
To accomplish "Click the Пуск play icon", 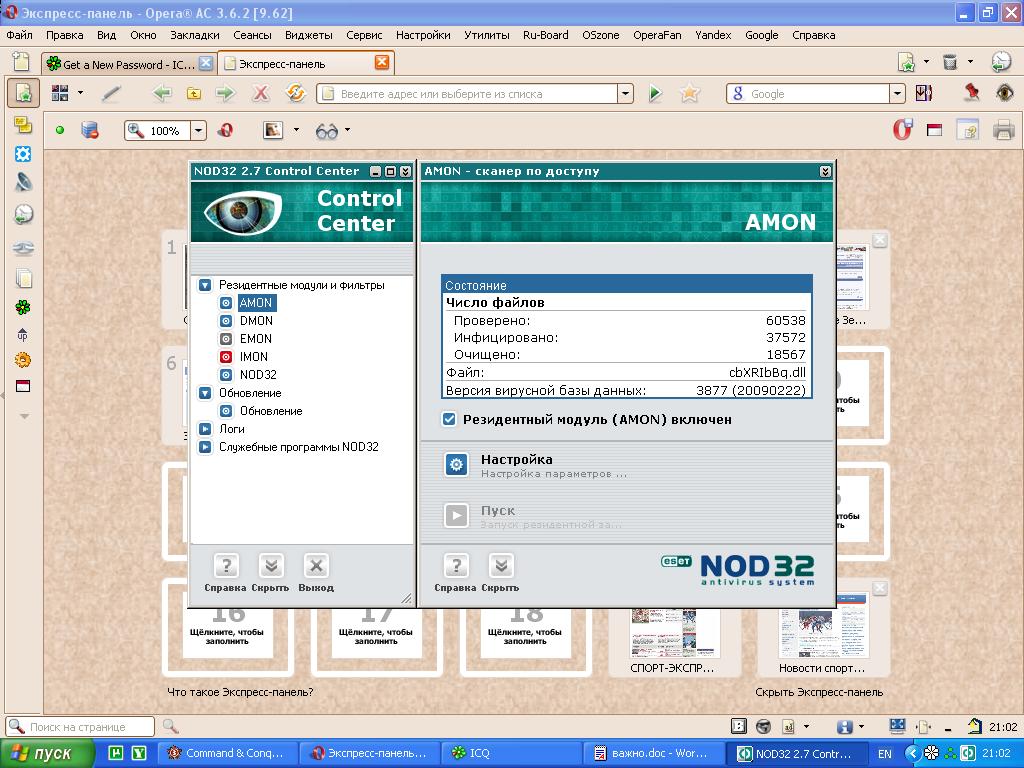I will [x=456, y=515].
